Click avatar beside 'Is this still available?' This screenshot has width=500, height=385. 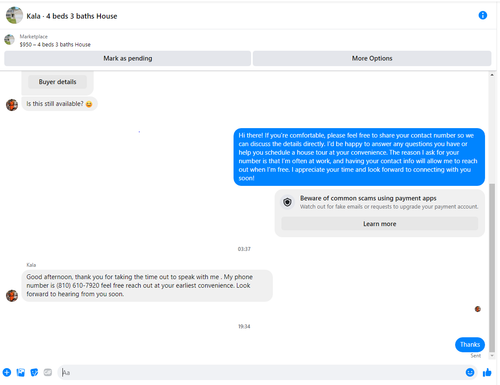coord(12,105)
